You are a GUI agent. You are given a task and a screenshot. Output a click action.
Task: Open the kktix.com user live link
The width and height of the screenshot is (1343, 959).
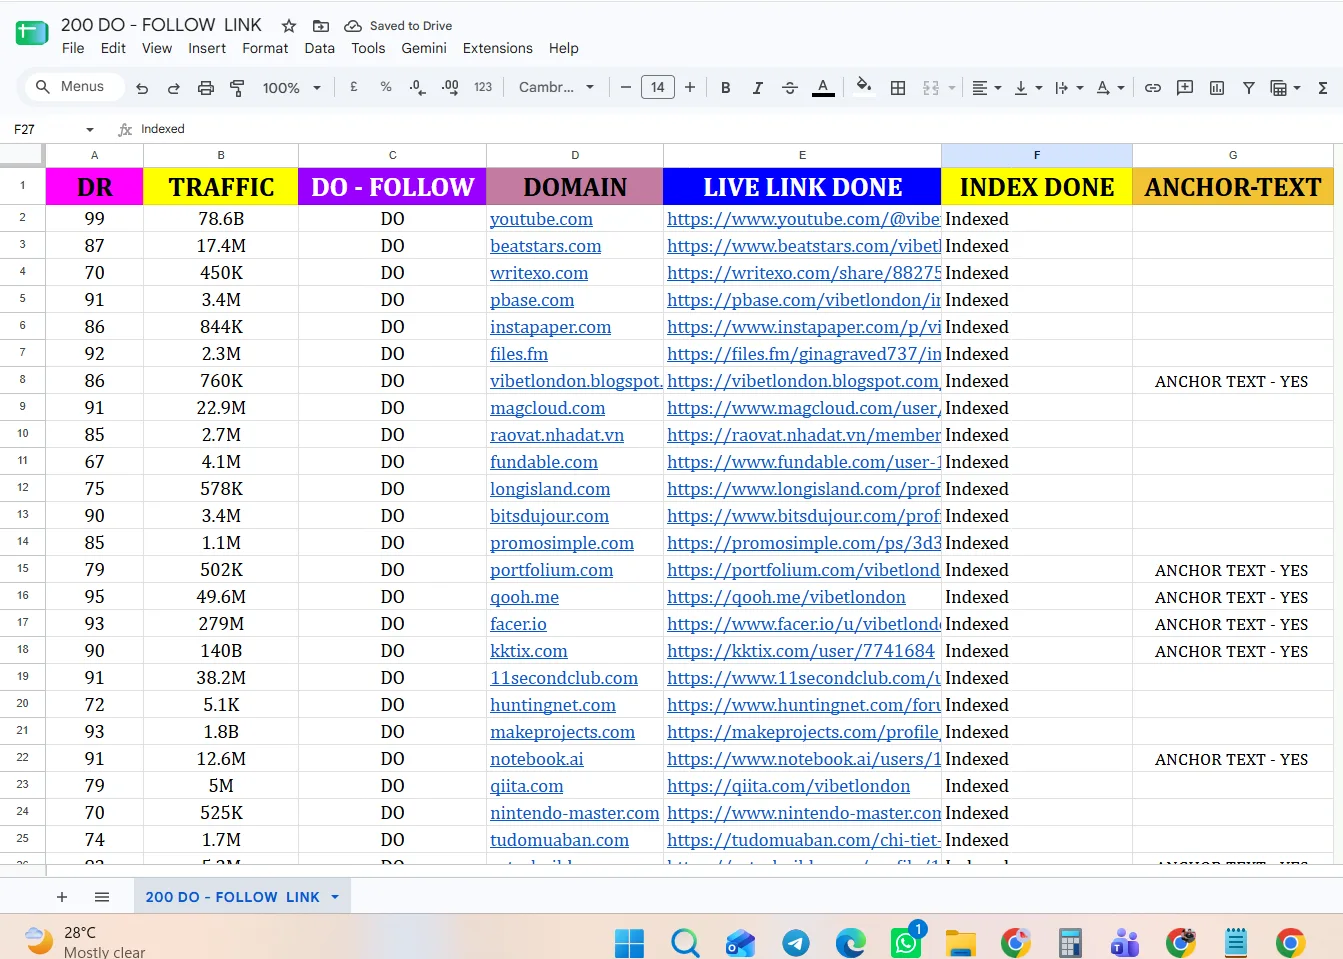pyautogui.click(x=801, y=651)
